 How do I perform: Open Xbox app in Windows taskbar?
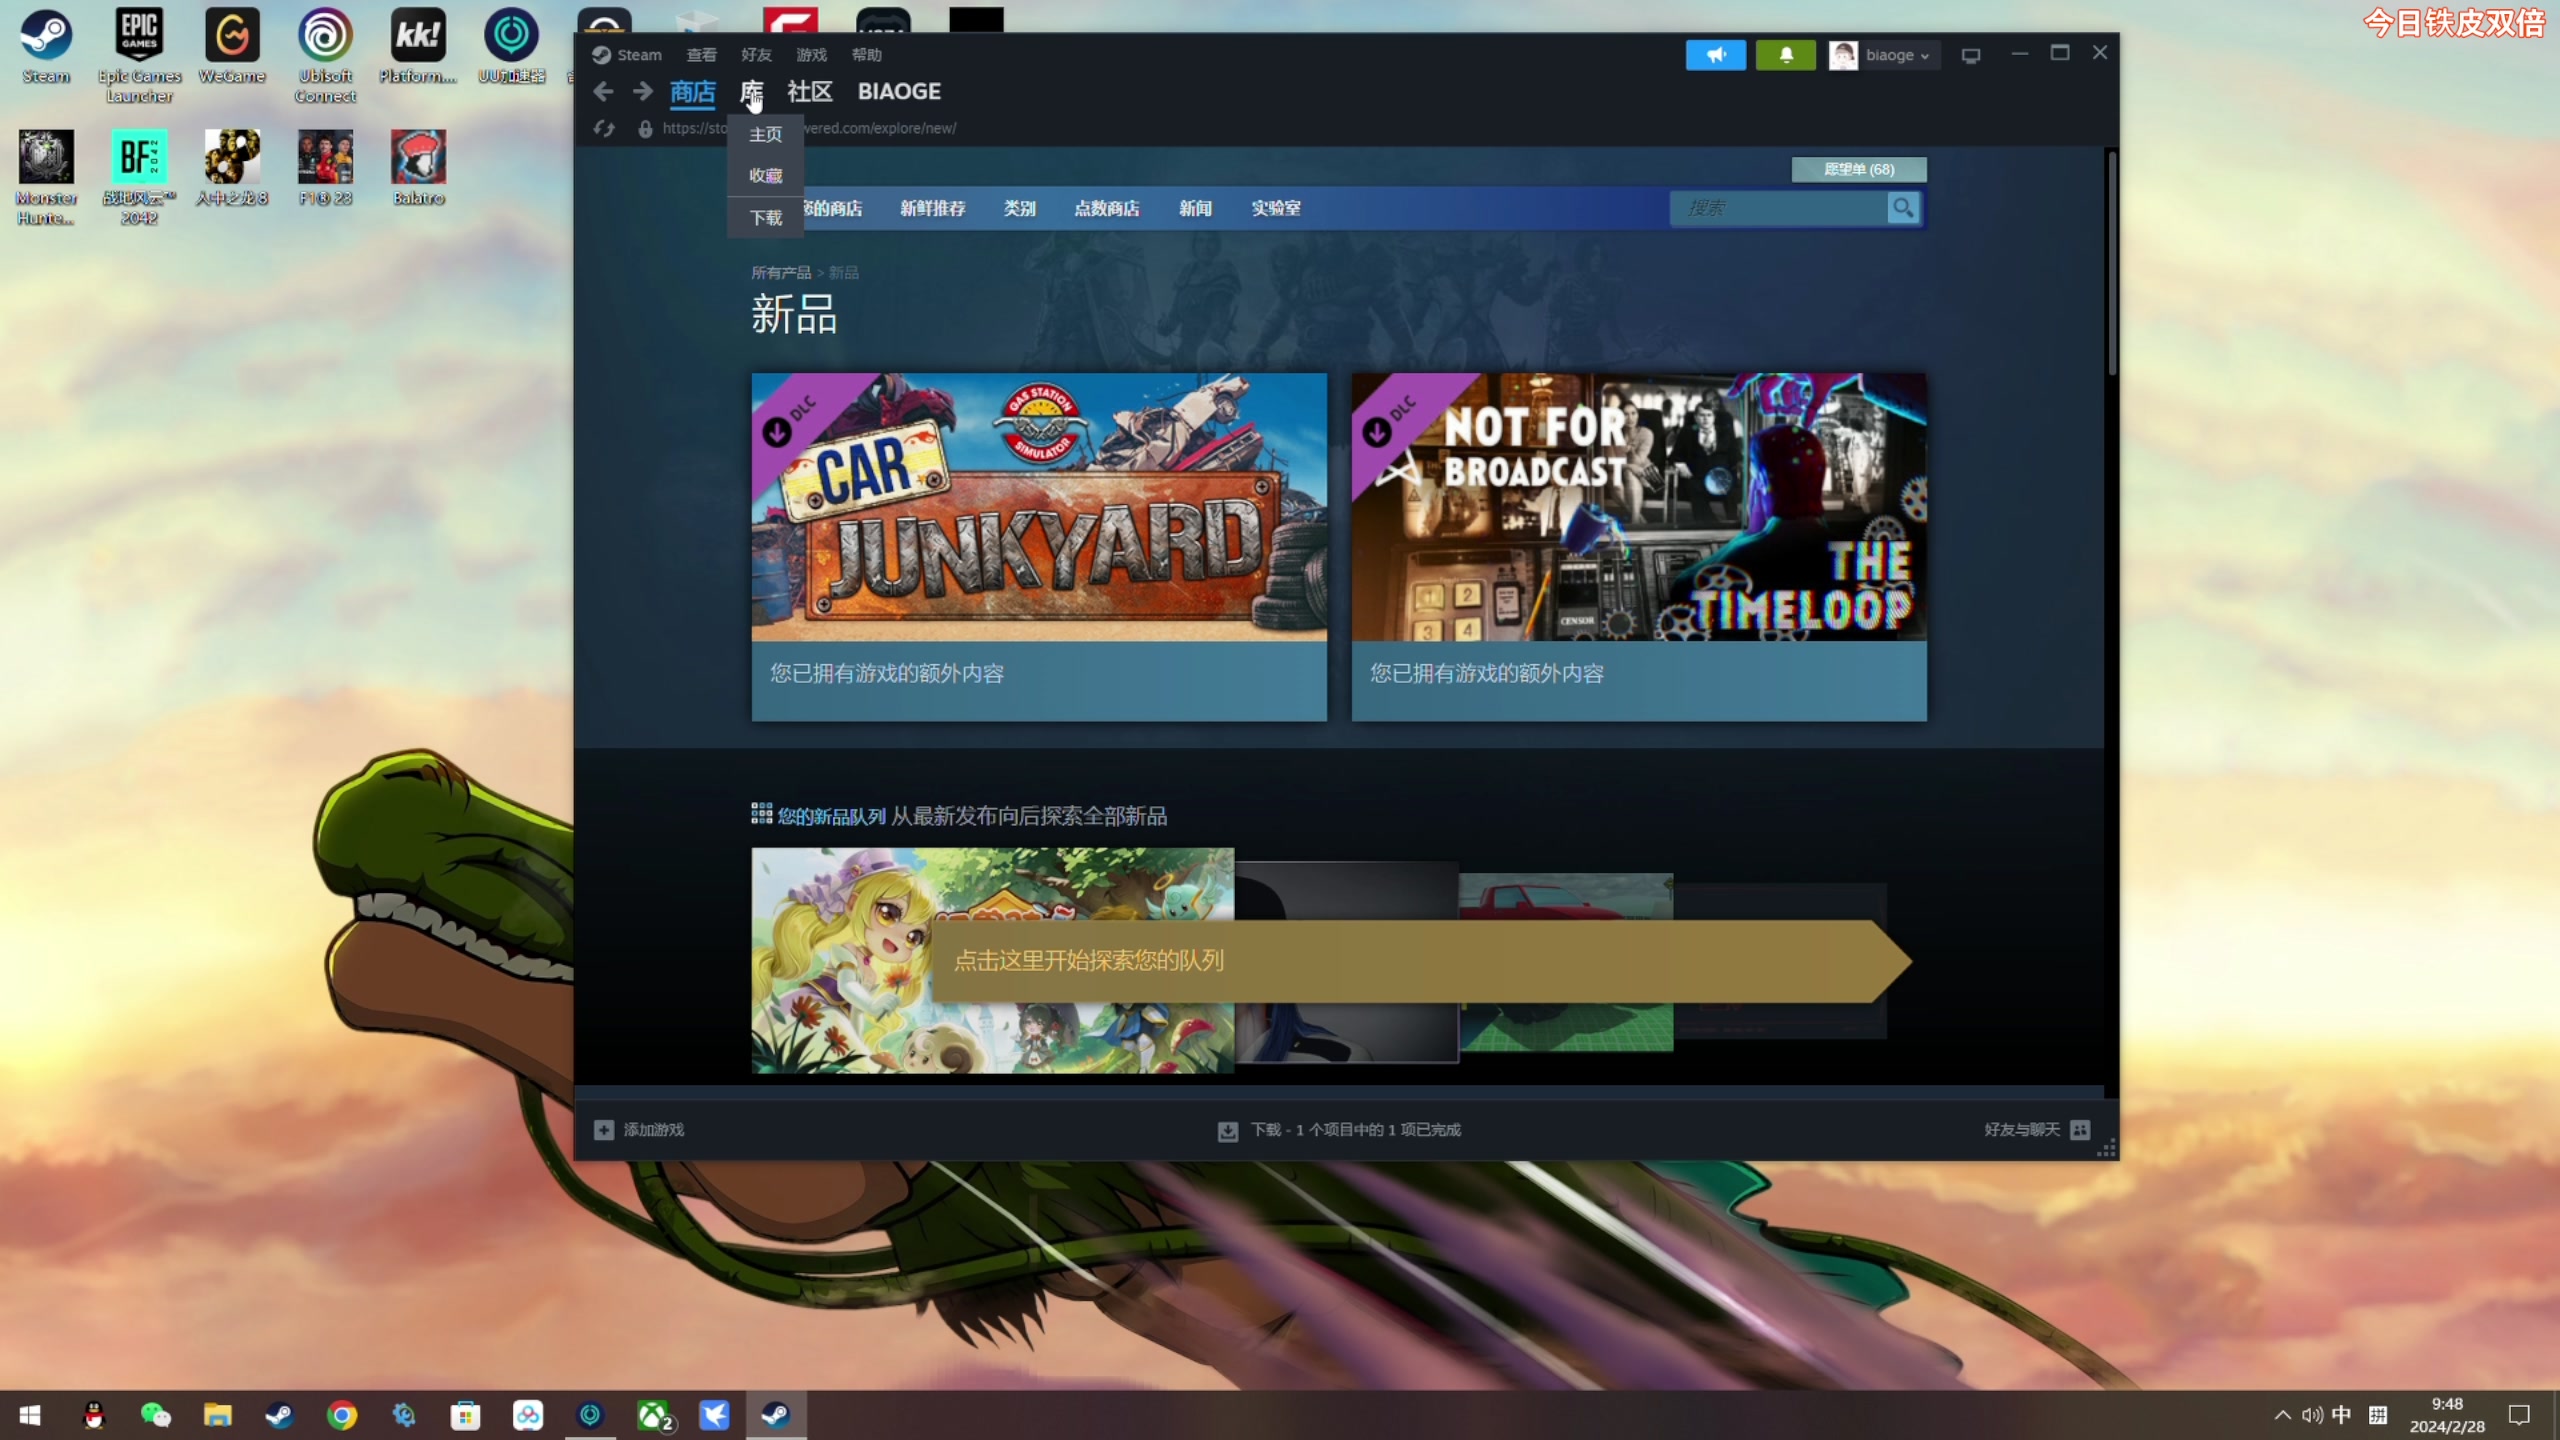tap(653, 1415)
